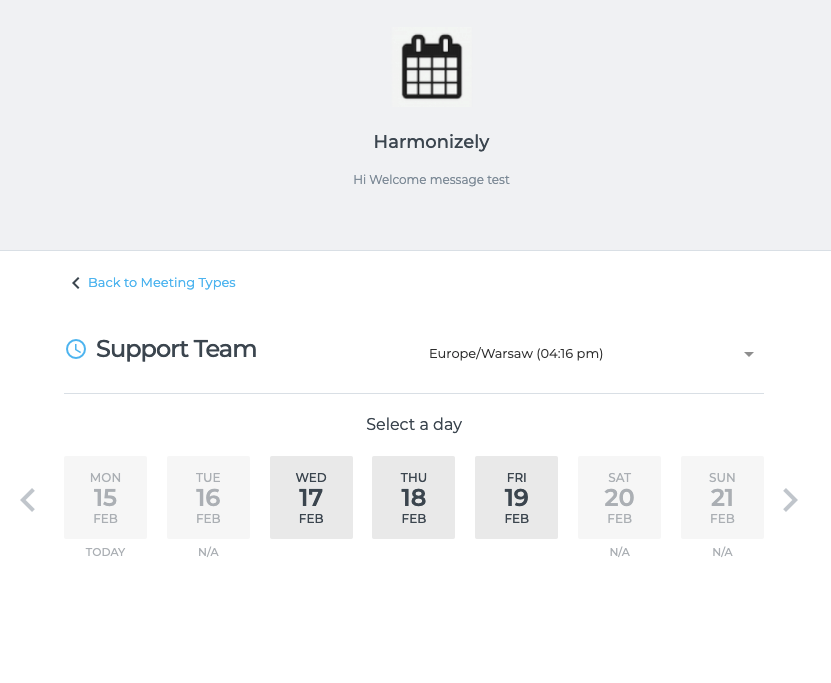This screenshot has width=831, height=683.
Task: Click the N/A label under Saturday
Action: click(x=619, y=552)
